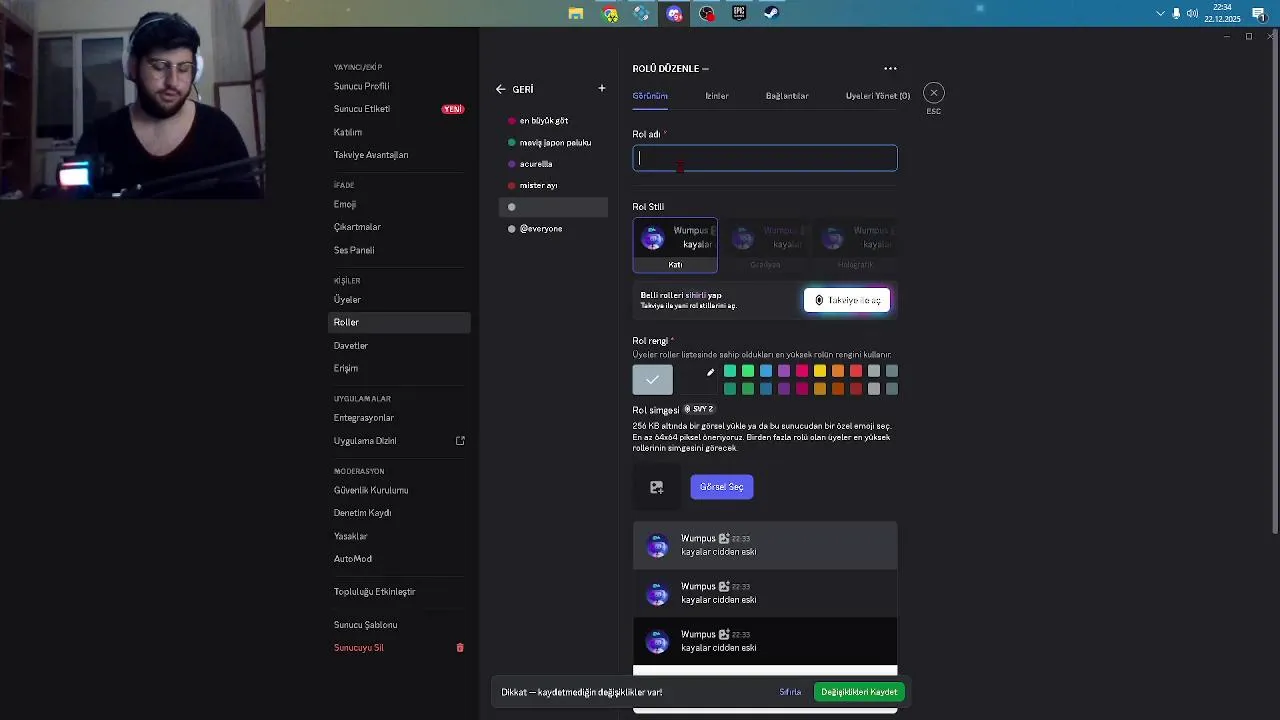The image size is (1280, 720).
Task: Select the 'mister ayı' role
Action: pos(553,186)
